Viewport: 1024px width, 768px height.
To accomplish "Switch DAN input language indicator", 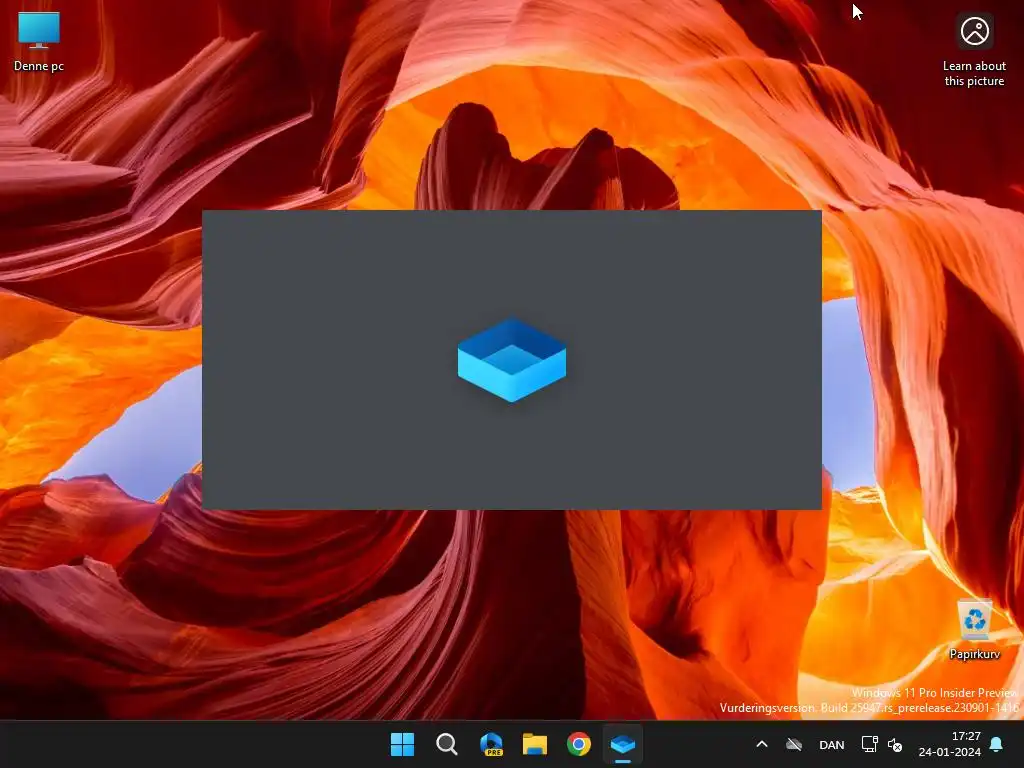I will pyautogui.click(x=831, y=744).
